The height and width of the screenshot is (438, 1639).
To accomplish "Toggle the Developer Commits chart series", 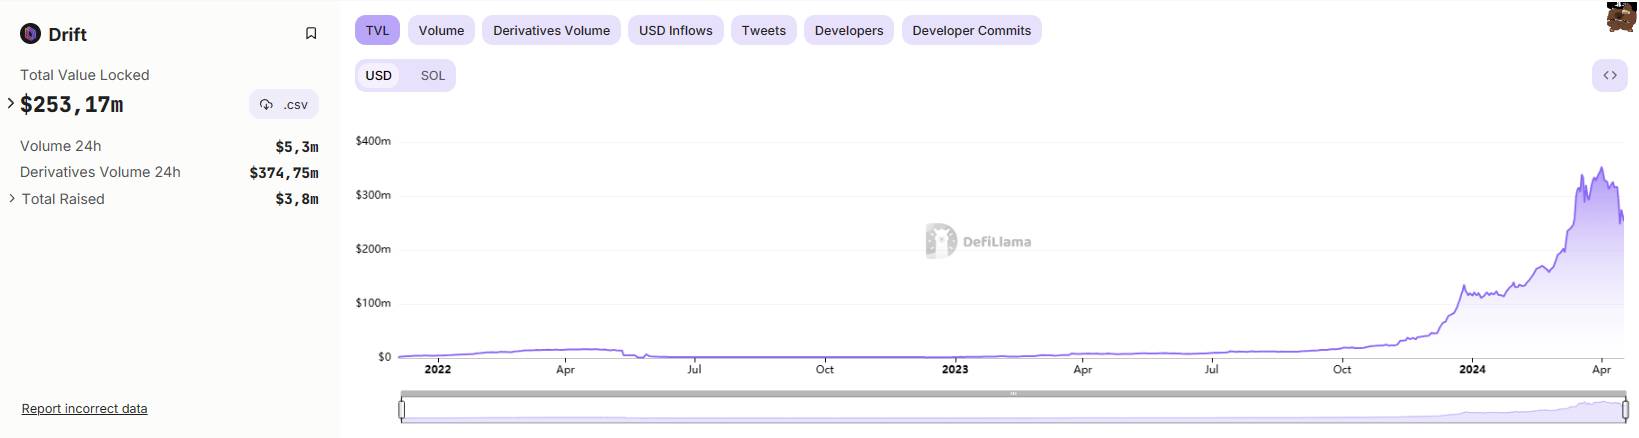I will coord(972,30).
